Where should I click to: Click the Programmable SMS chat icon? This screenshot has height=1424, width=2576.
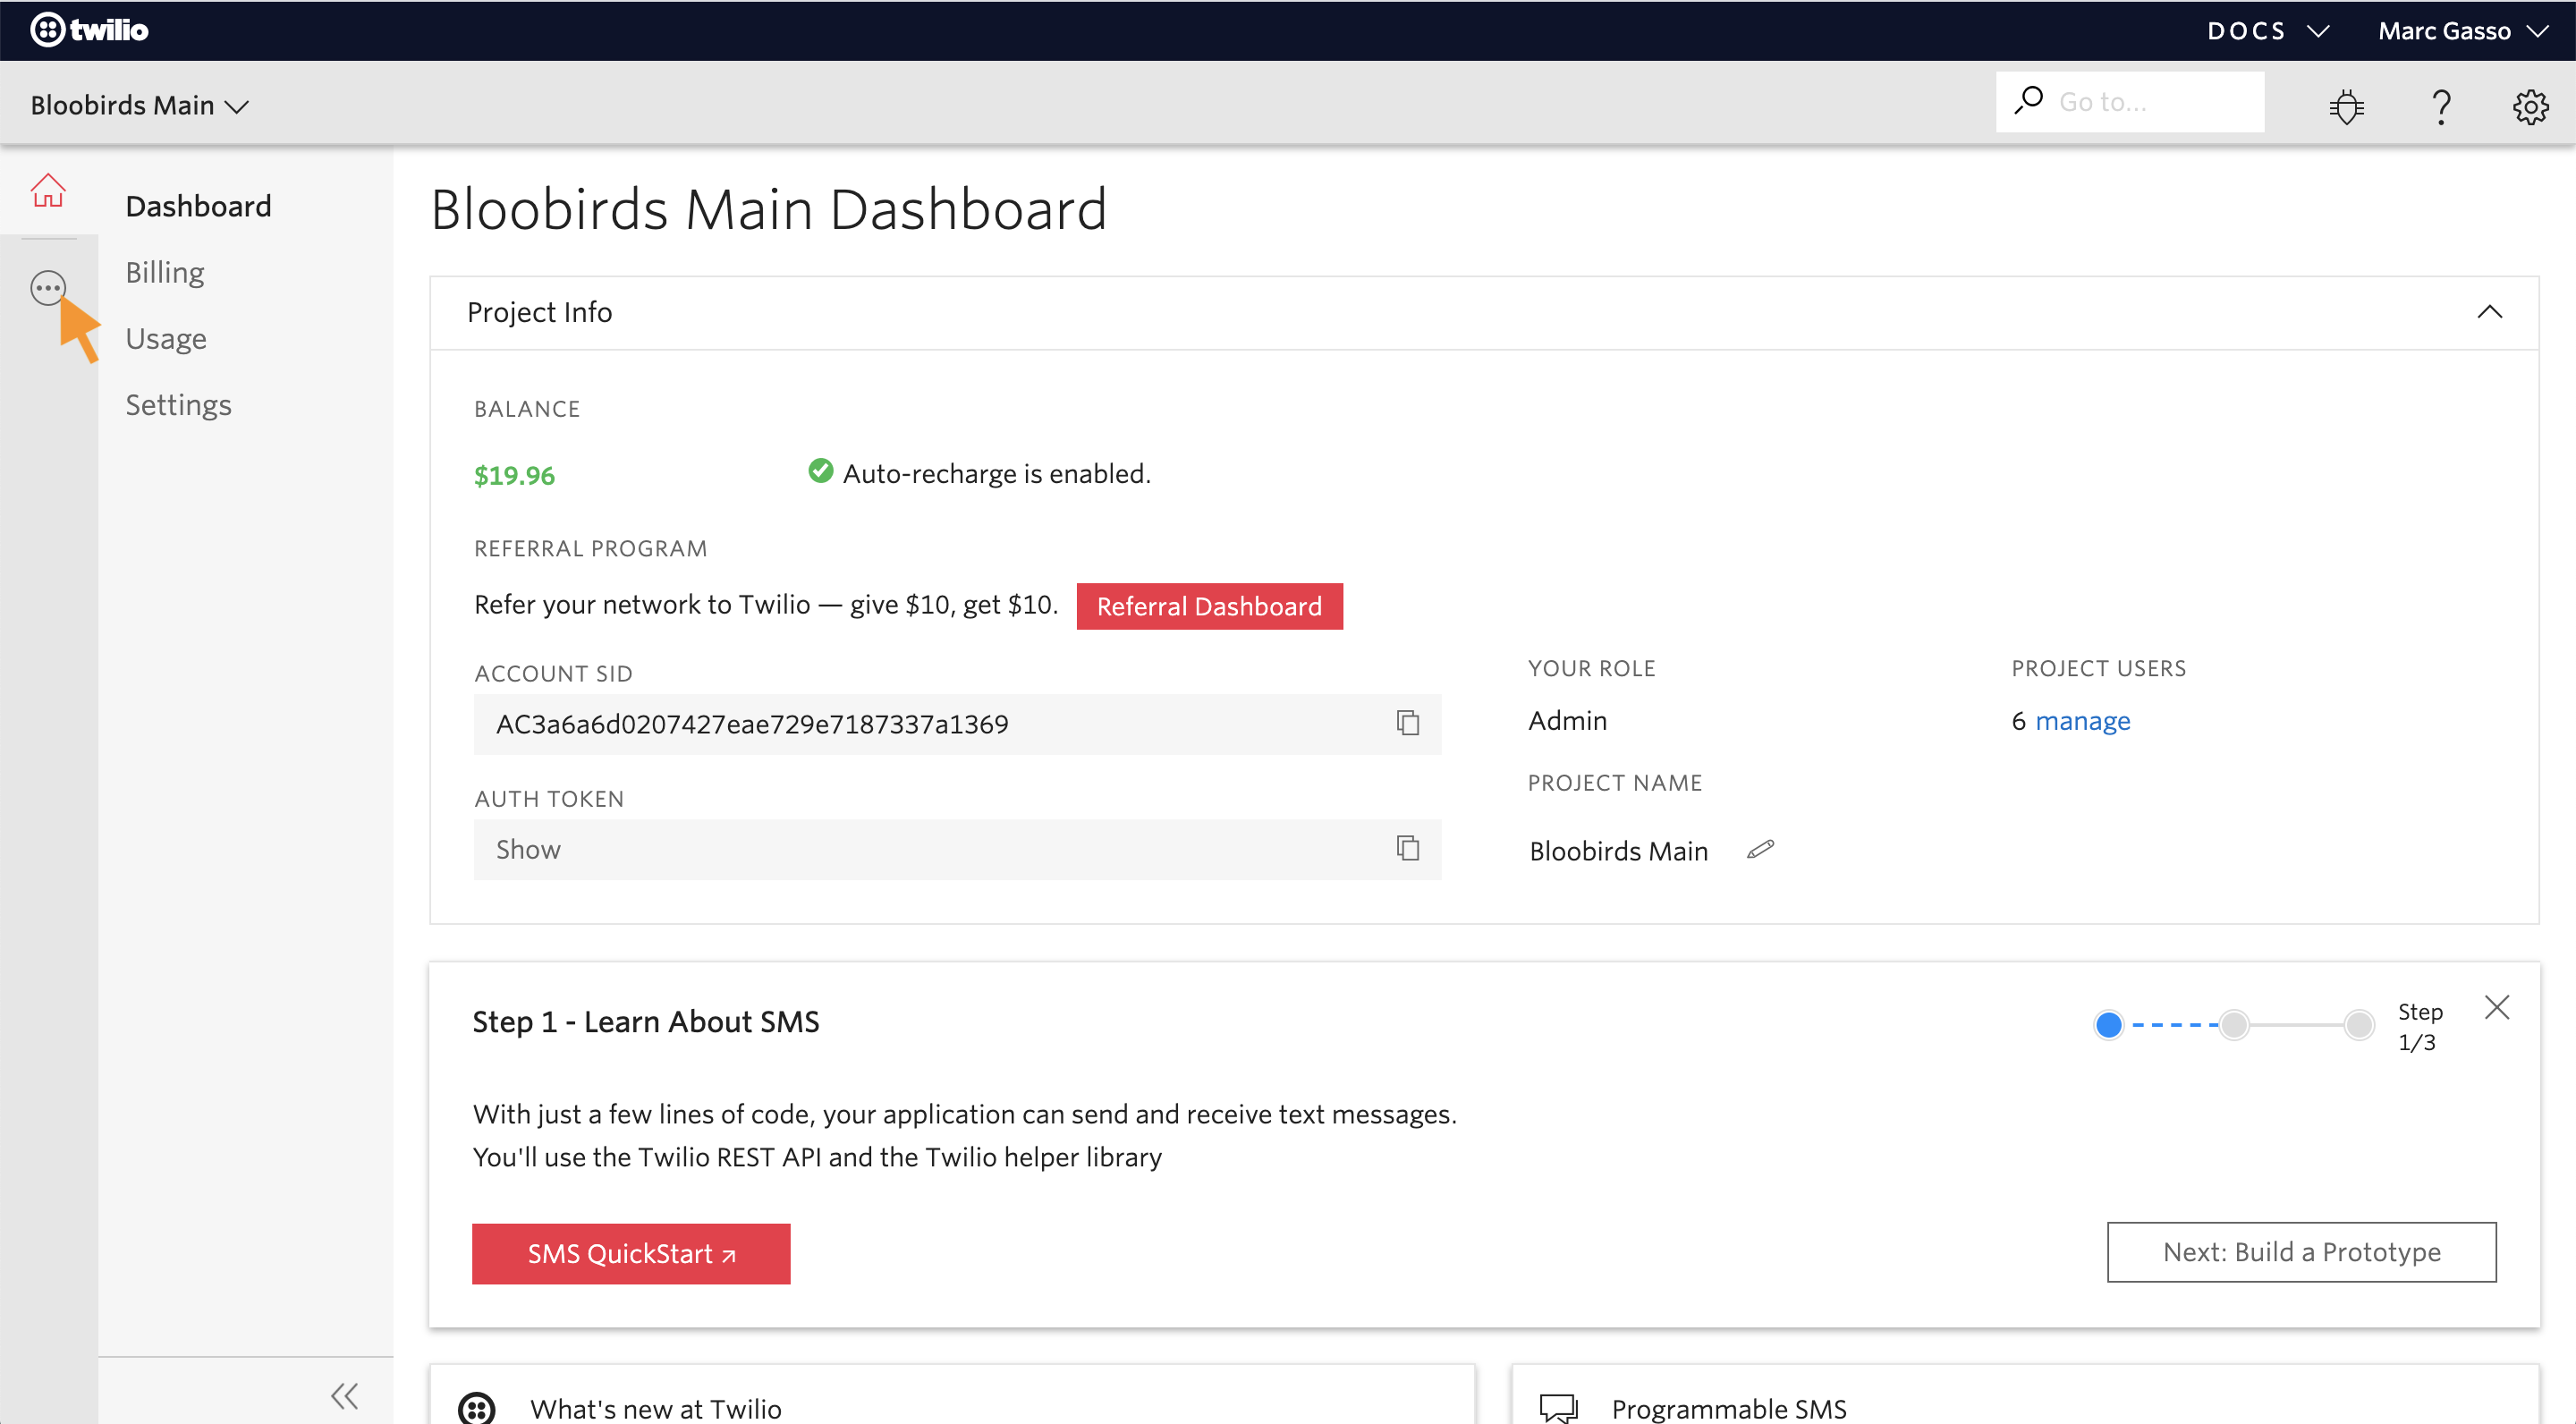pyautogui.click(x=1558, y=1408)
